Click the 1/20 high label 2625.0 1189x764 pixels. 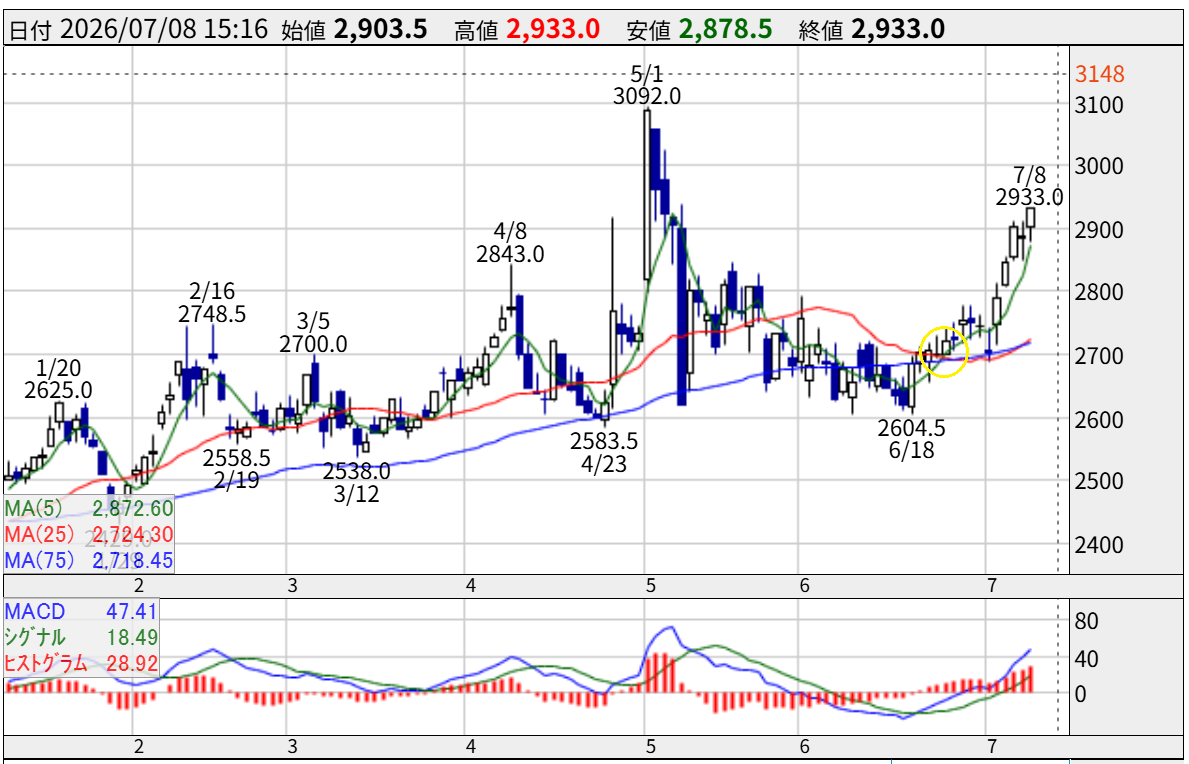58,391
